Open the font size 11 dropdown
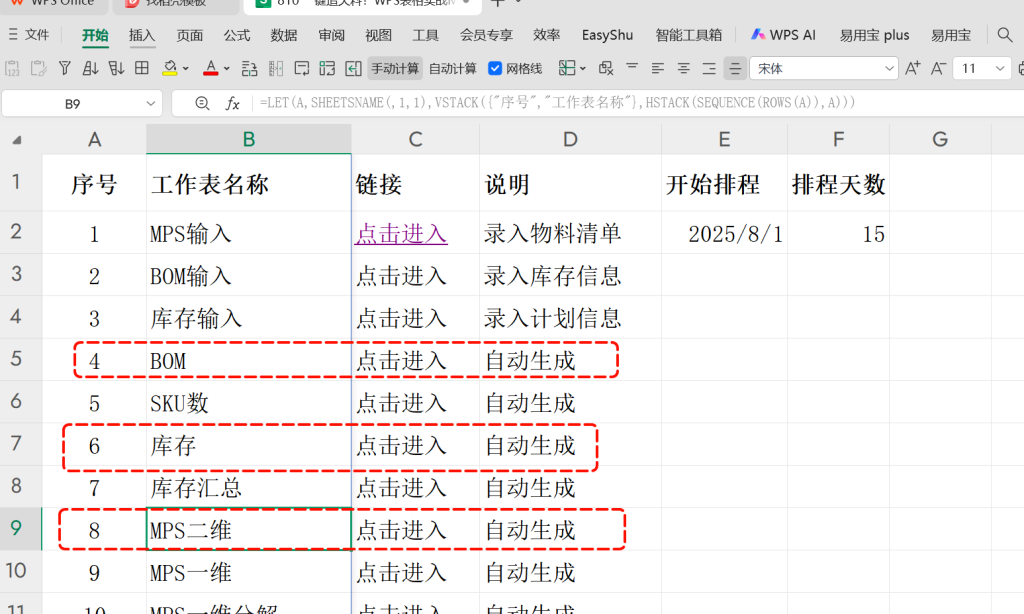Viewport: 1024px width, 614px height. (x=999, y=69)
